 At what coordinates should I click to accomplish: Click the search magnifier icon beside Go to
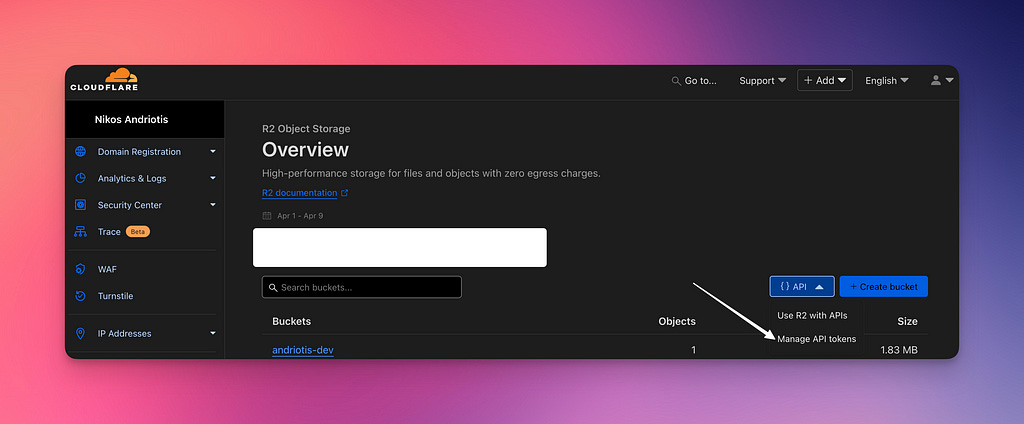676,81
